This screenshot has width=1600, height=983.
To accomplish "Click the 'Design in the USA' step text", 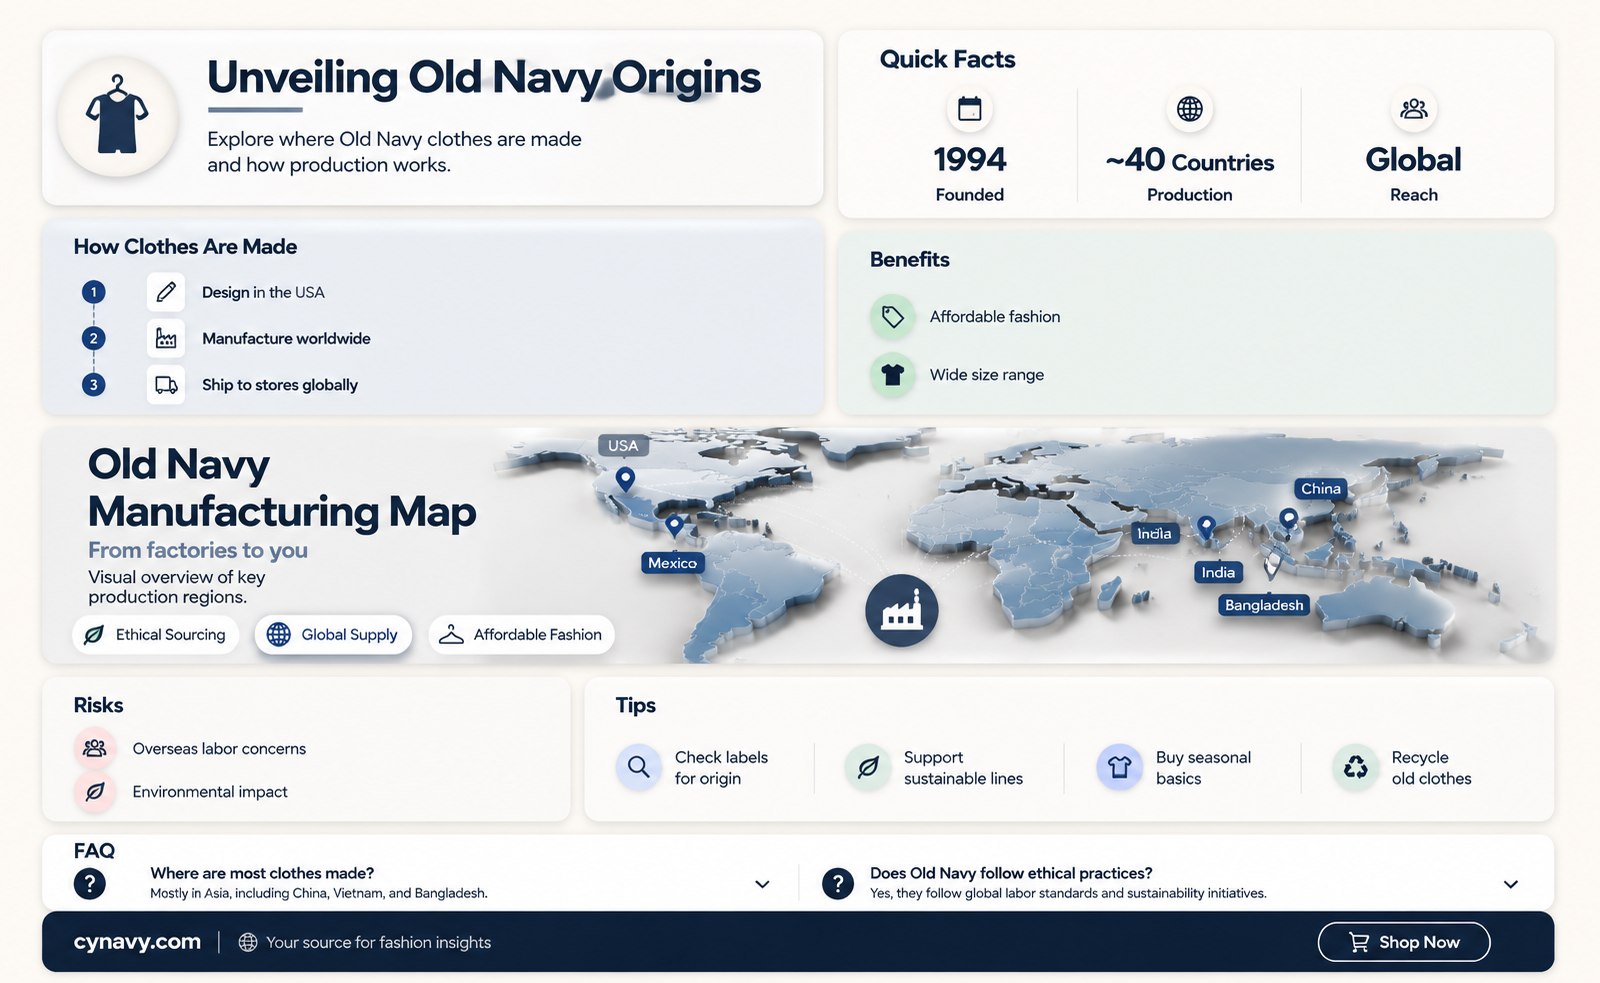I will click(263, 292).
